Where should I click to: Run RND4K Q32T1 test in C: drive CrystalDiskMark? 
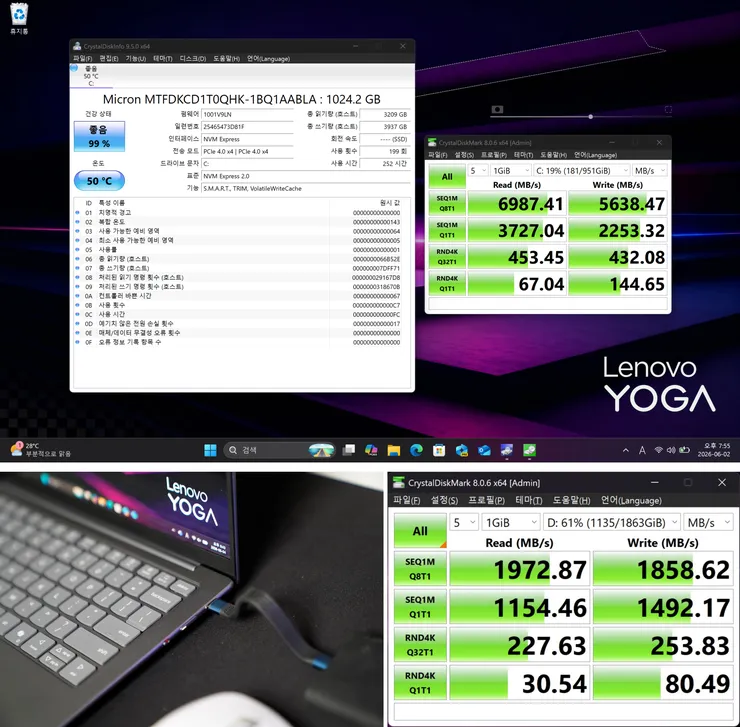point(447,256)
